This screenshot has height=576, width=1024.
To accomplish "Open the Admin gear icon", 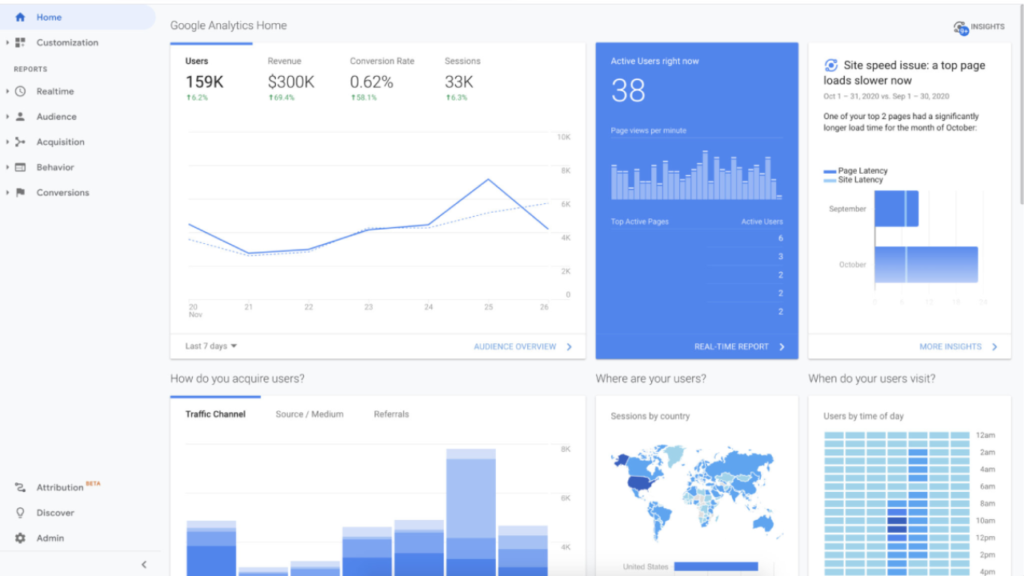I will coord(20,538).
